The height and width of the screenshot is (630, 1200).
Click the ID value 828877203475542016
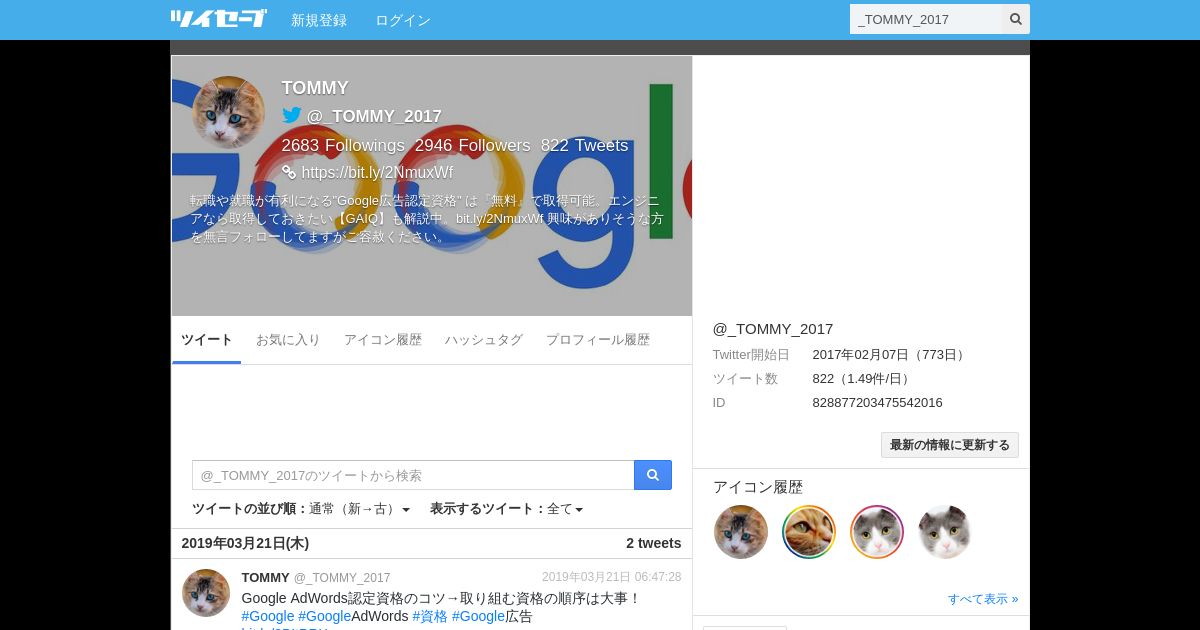[877, 402]
